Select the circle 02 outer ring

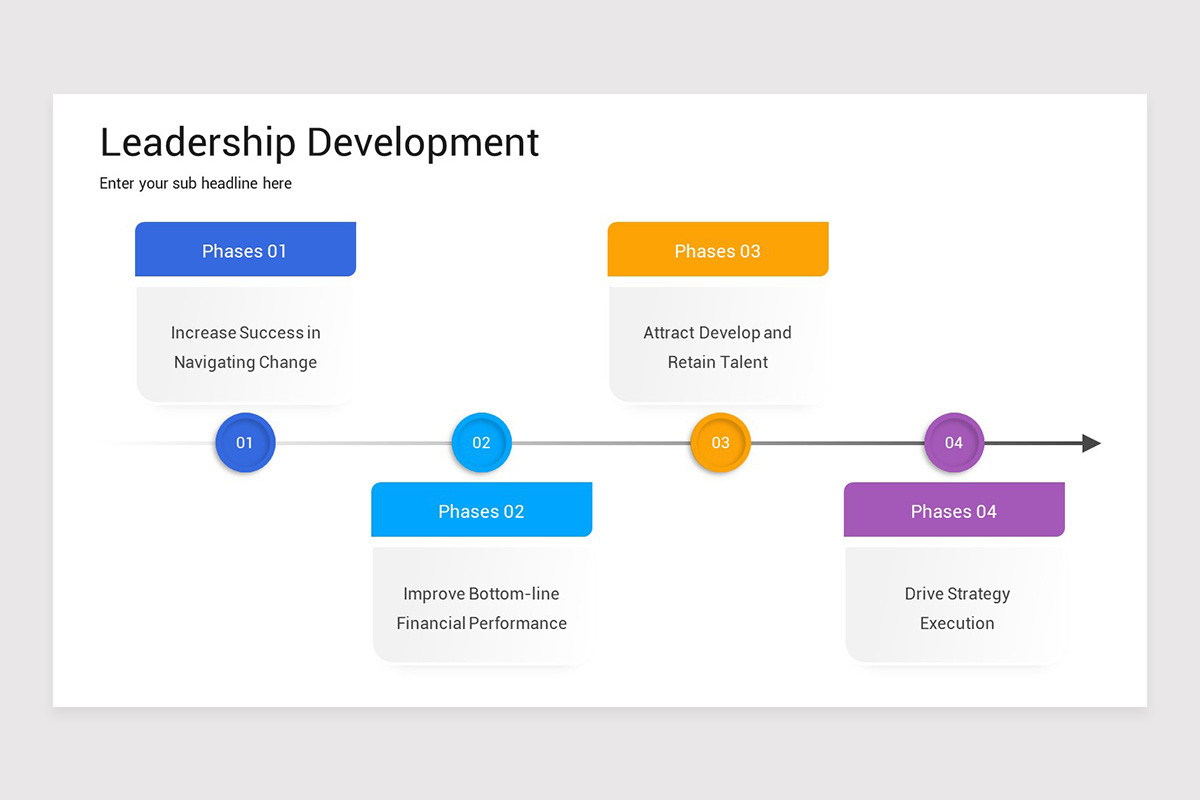481,419
